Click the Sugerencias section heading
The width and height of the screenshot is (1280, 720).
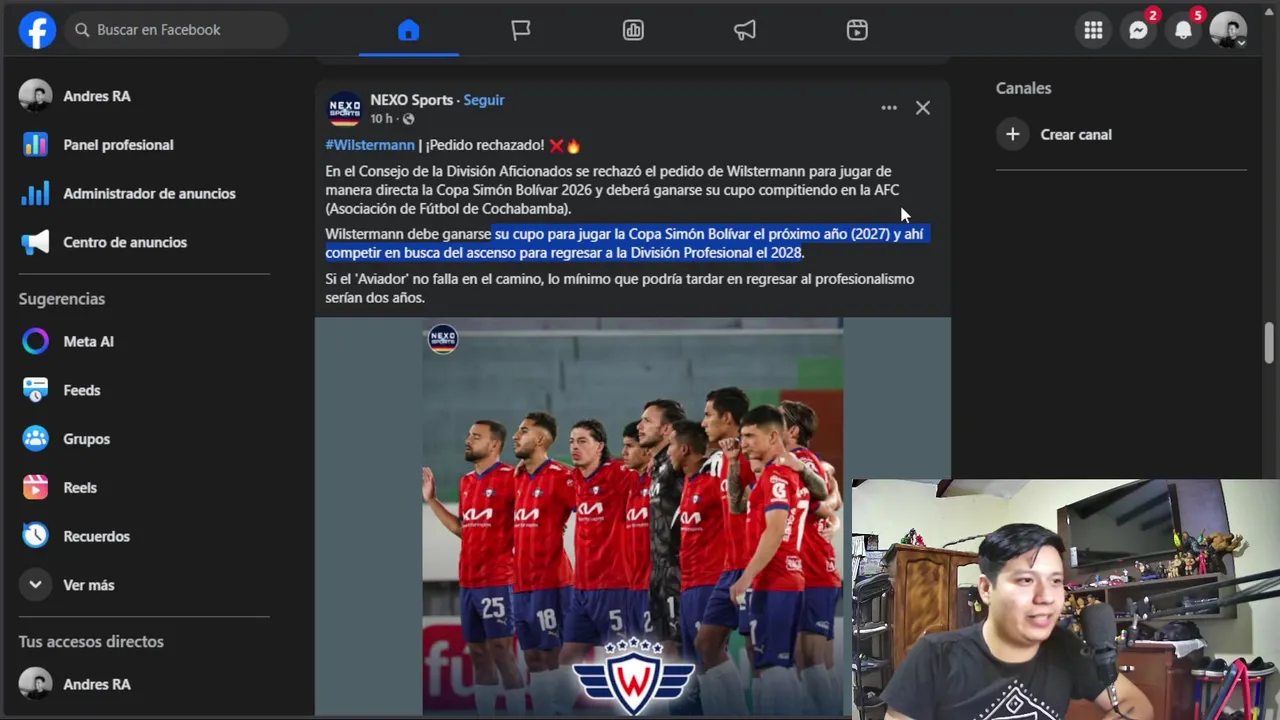point(62,299)
